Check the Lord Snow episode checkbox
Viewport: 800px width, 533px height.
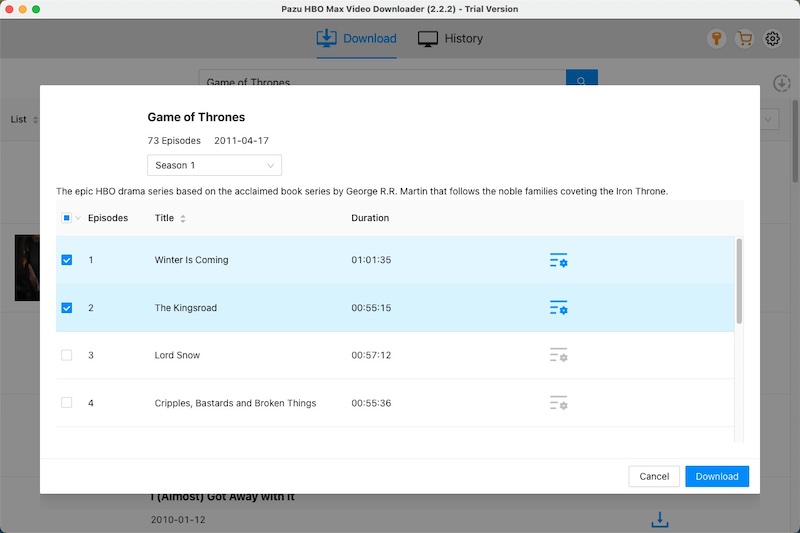coord(66,355)
